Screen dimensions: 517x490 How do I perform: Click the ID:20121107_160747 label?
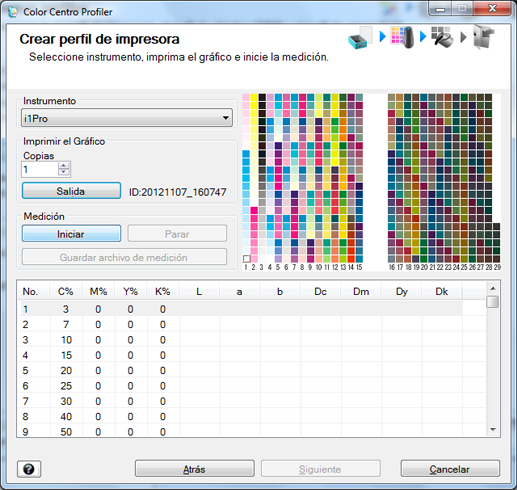[178, 192]
